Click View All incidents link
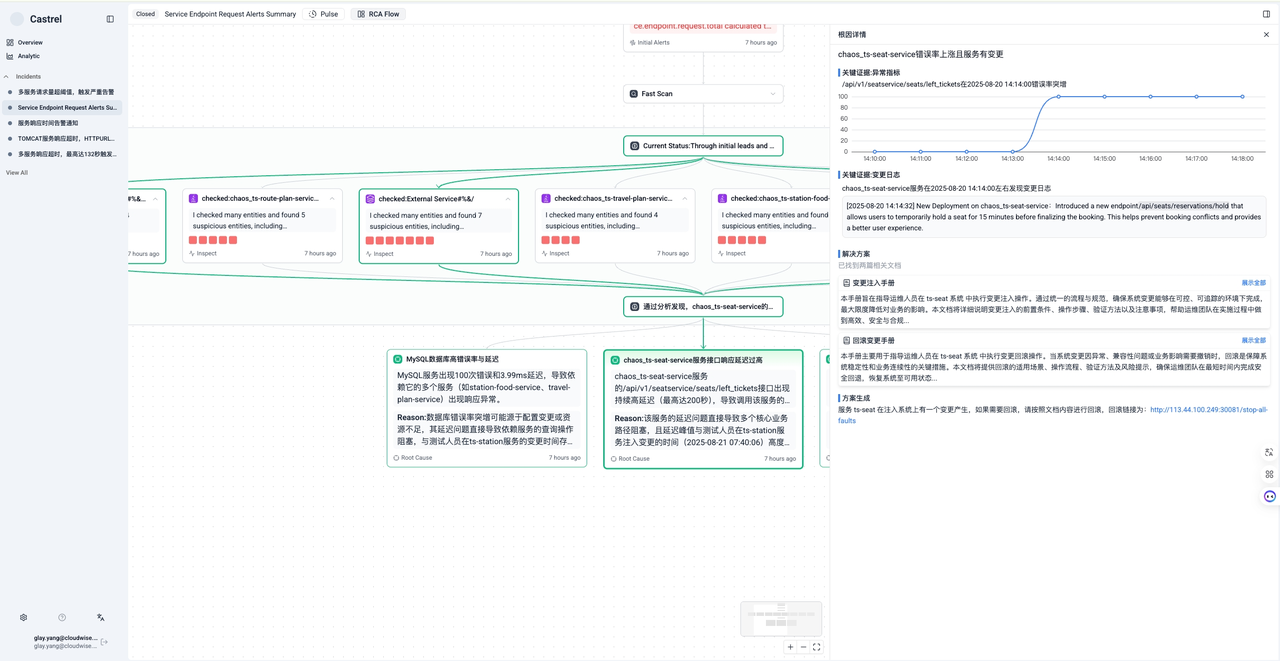 tap(17, 173)
